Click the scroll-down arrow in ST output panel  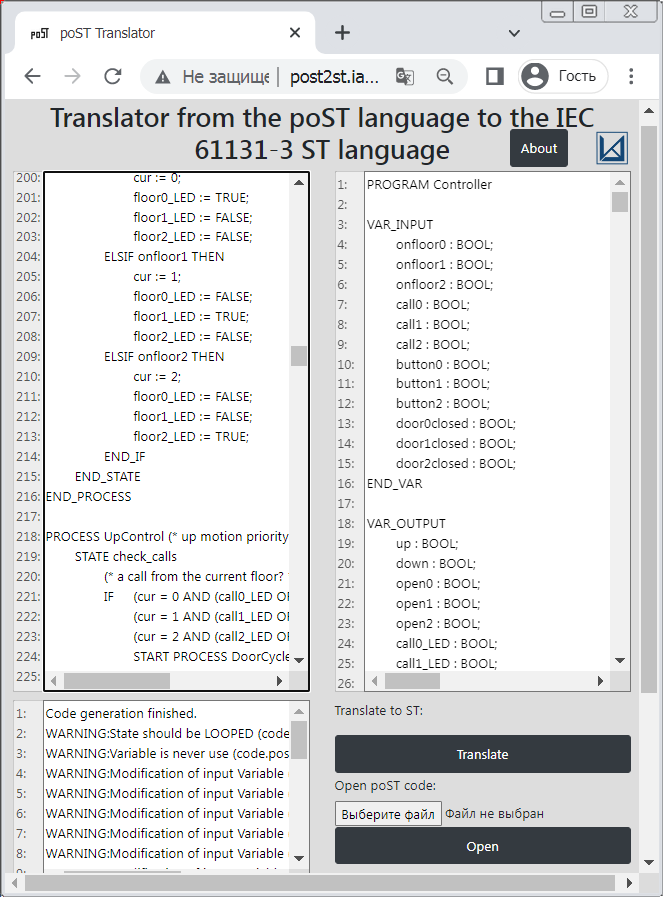point(620,660)
